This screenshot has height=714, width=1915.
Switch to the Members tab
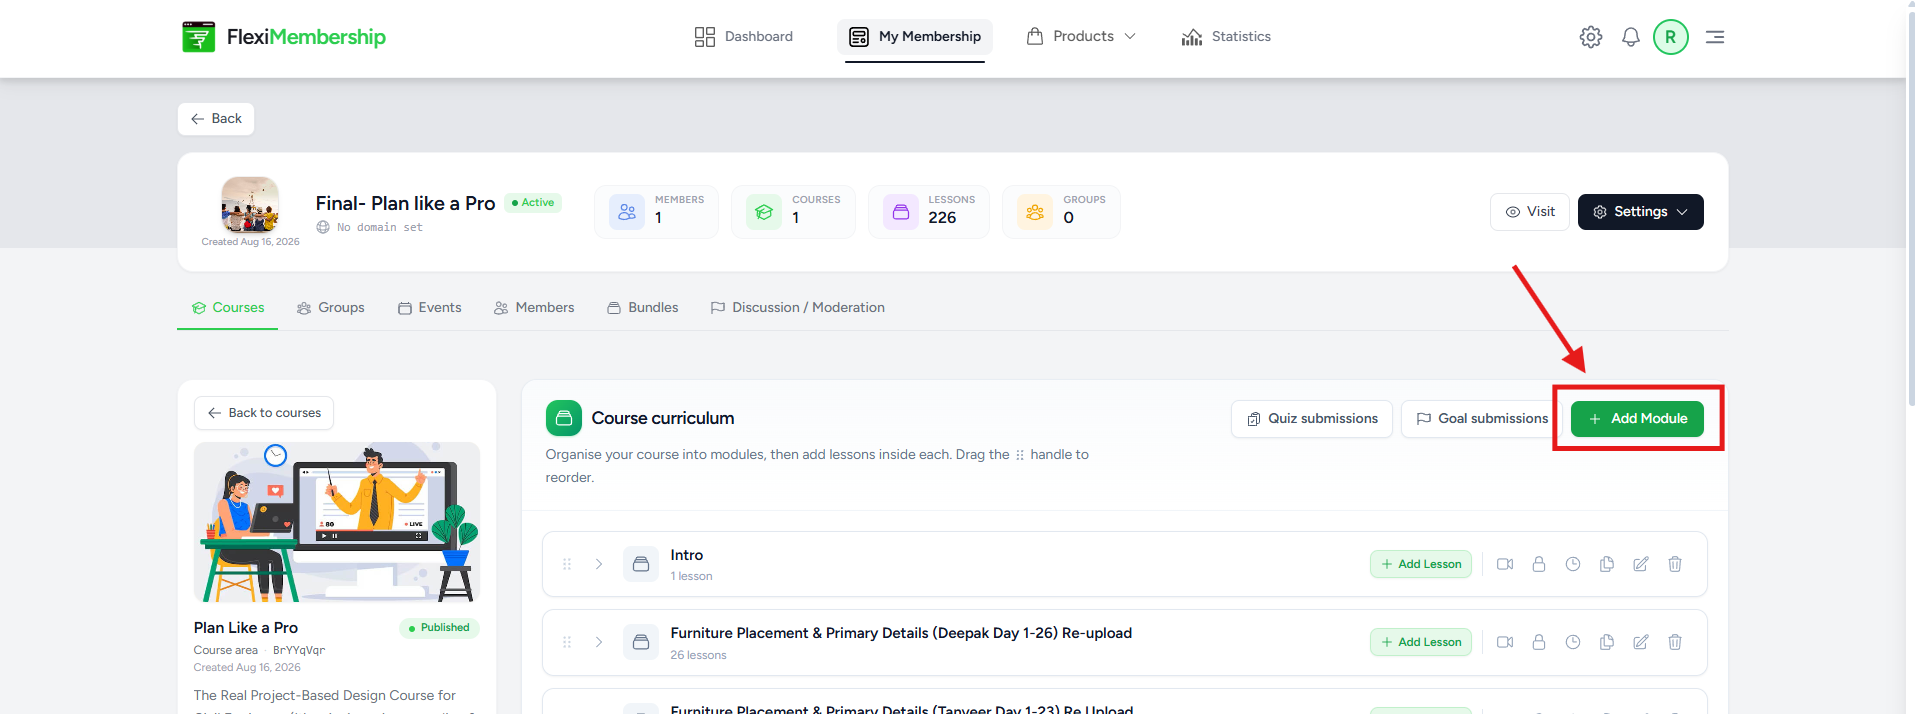point(534,308)
